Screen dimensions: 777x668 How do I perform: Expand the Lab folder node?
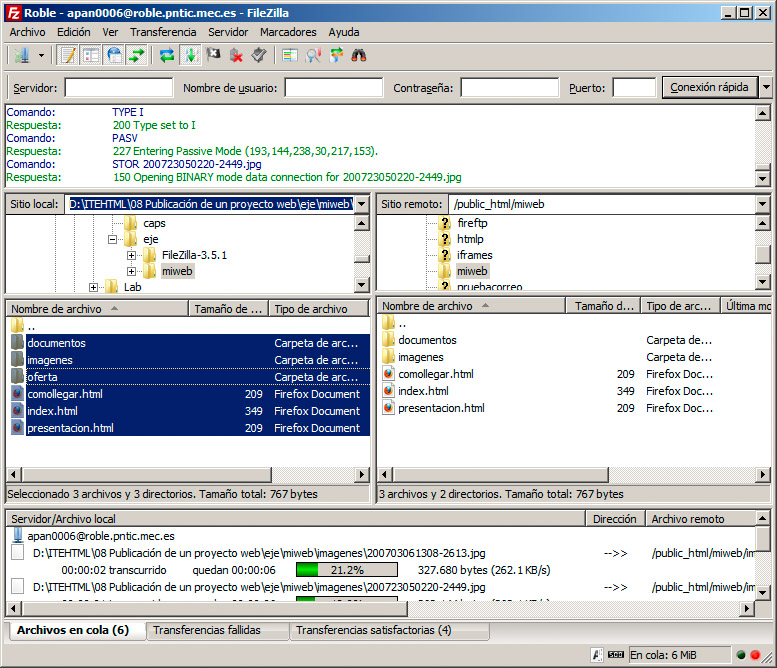click(x=93, y=287)
